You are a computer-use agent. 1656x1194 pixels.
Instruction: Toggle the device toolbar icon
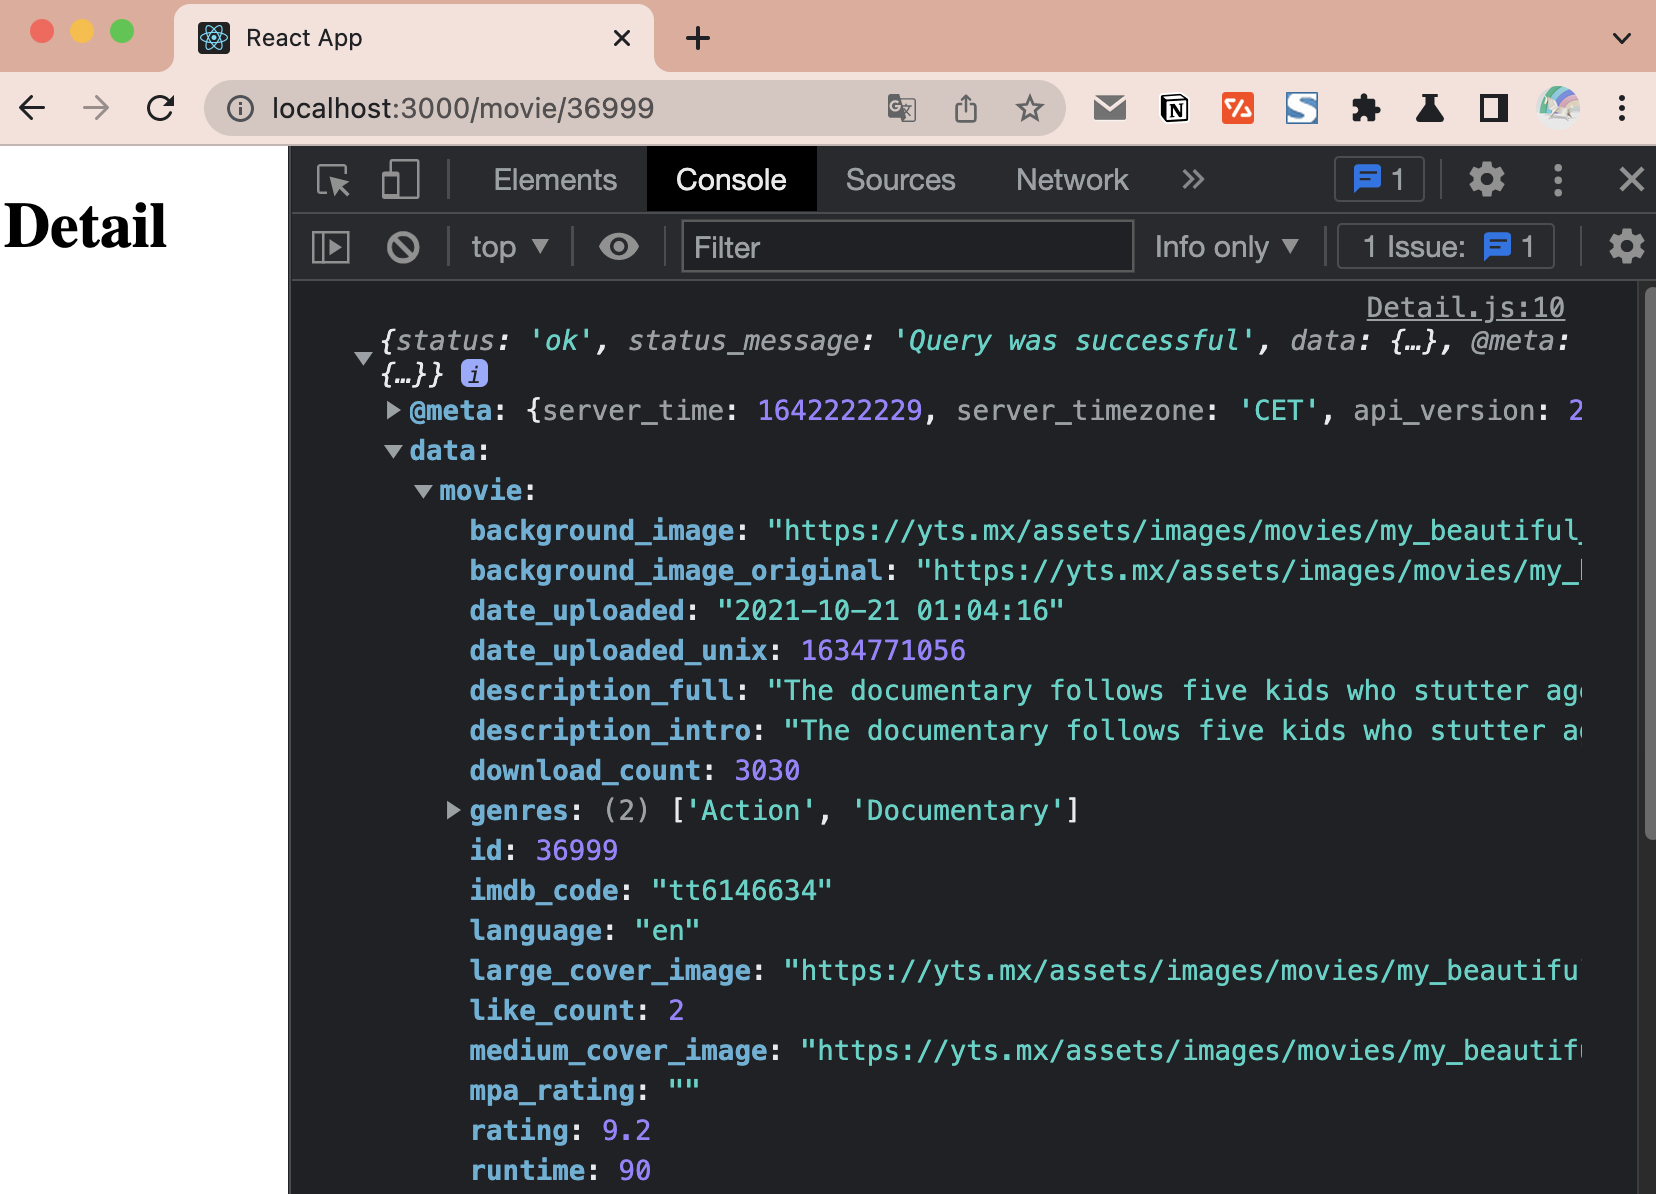pyautogui.click(x=400, y=180)
